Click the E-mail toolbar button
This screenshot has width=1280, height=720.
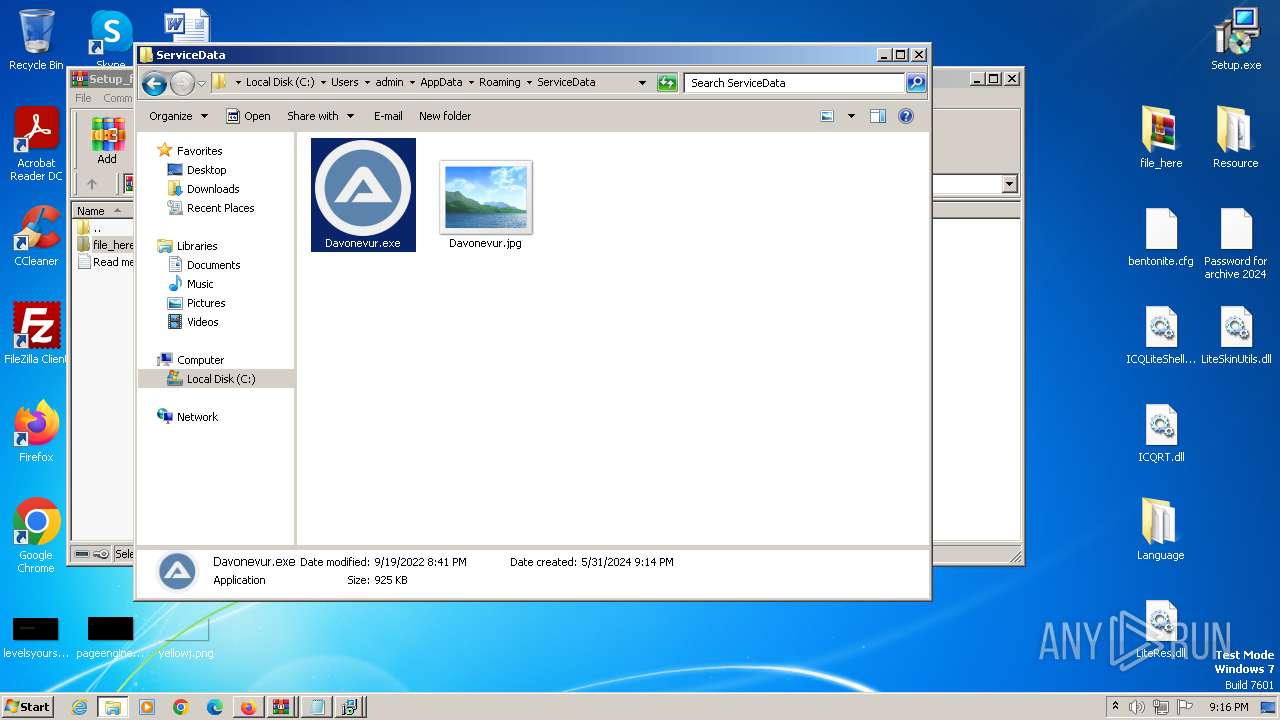[388, 116]
